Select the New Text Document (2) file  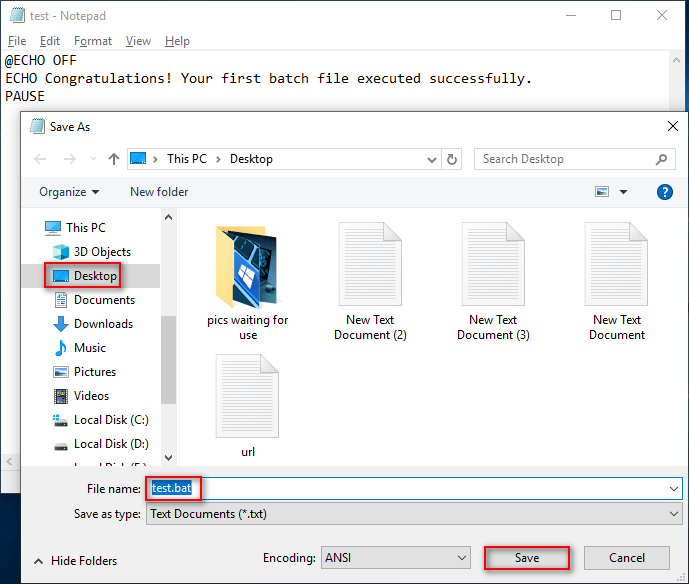pos(370,281)
